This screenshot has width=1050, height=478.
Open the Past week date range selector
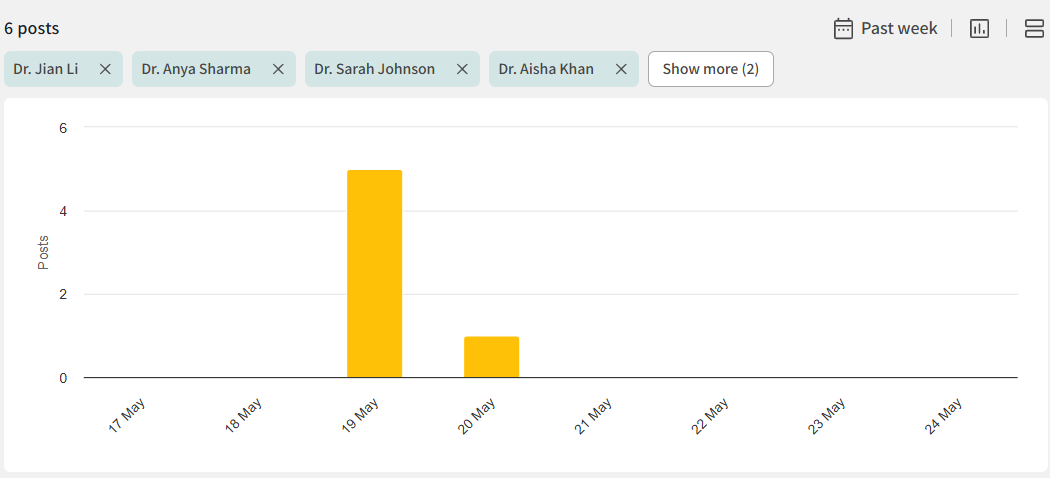tap(899, 28)
